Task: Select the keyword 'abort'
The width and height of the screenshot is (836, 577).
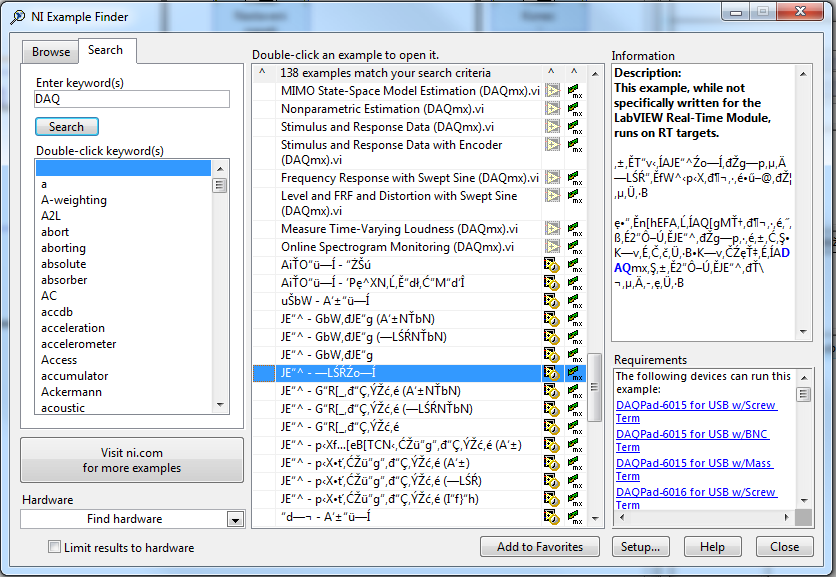Action: tap(55, 232)
